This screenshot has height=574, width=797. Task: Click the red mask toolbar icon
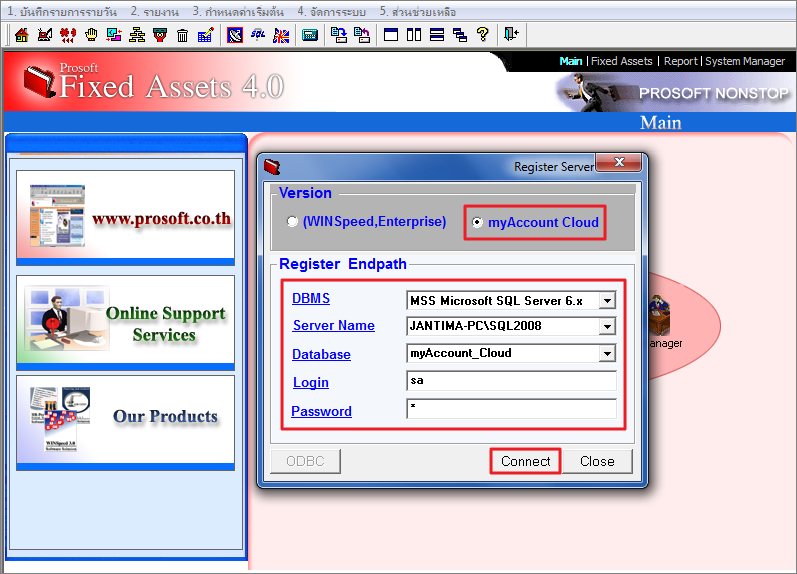coord(160,35)
